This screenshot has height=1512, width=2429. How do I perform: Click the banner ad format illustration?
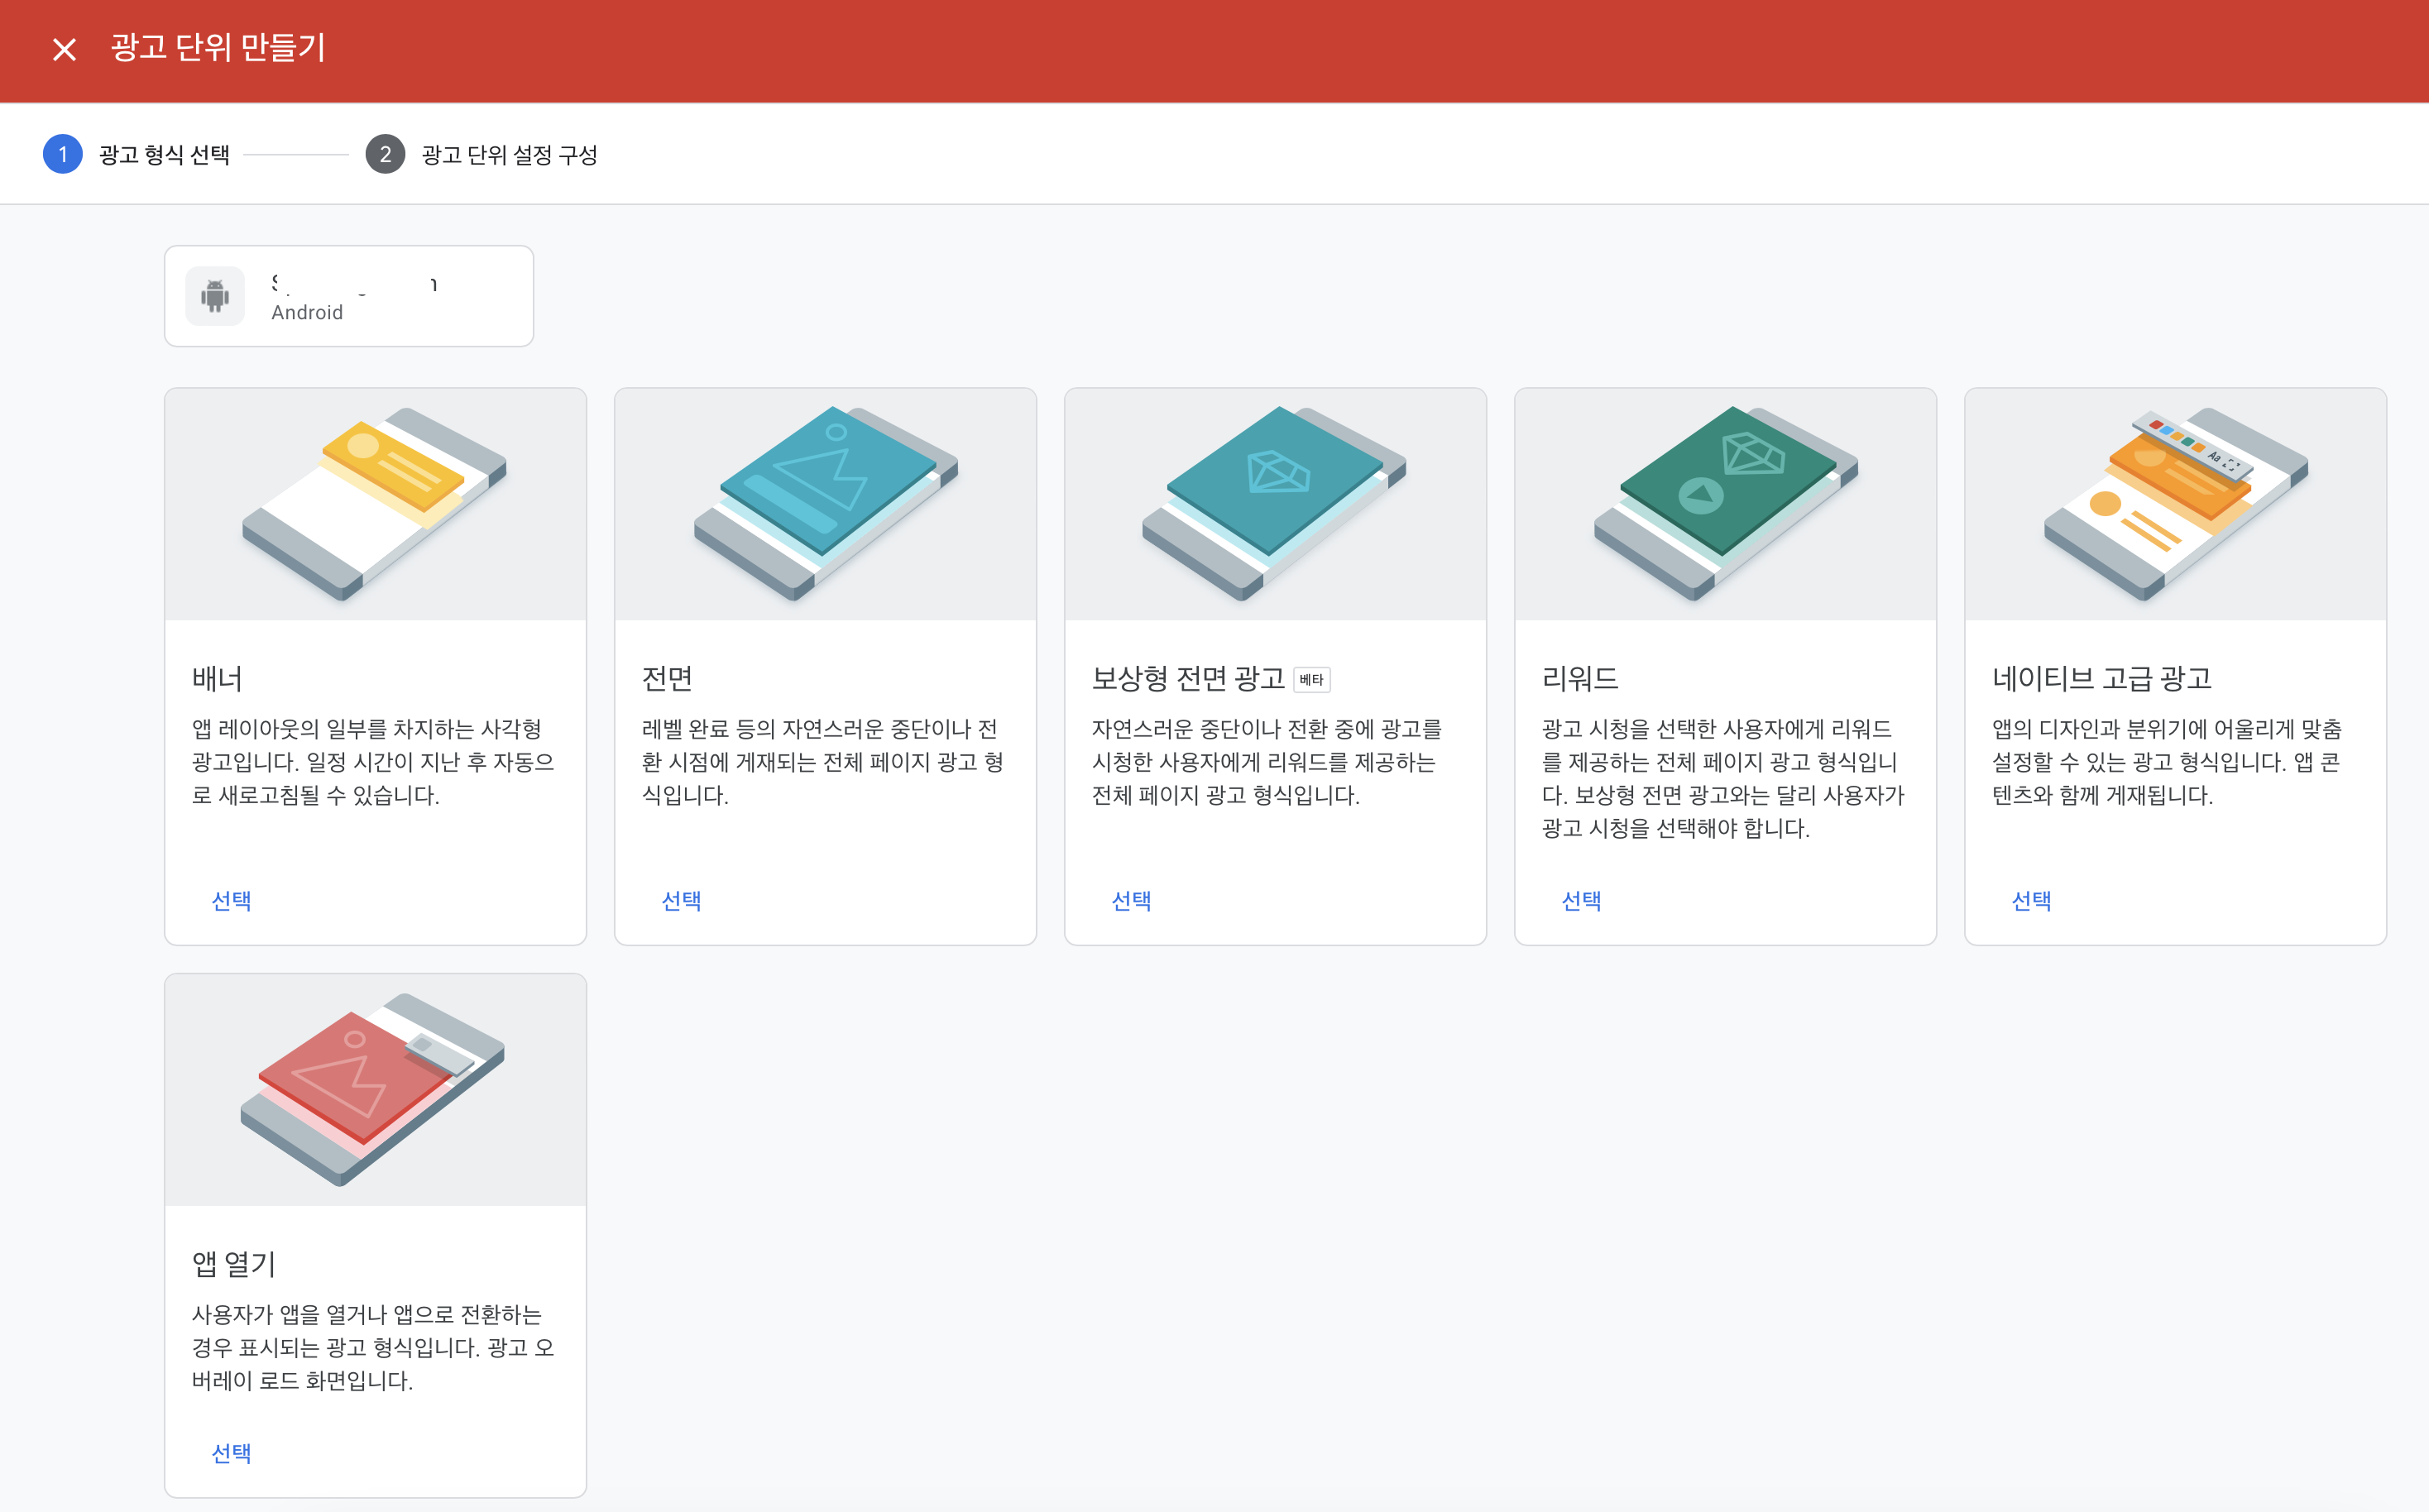pos(375,503)
